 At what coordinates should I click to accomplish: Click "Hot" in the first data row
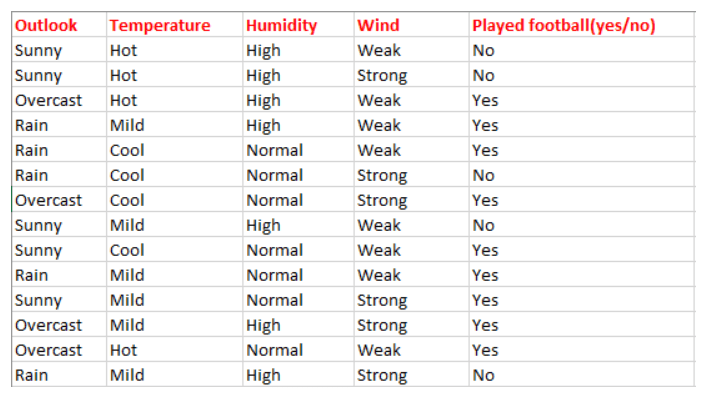pos(125,50)
